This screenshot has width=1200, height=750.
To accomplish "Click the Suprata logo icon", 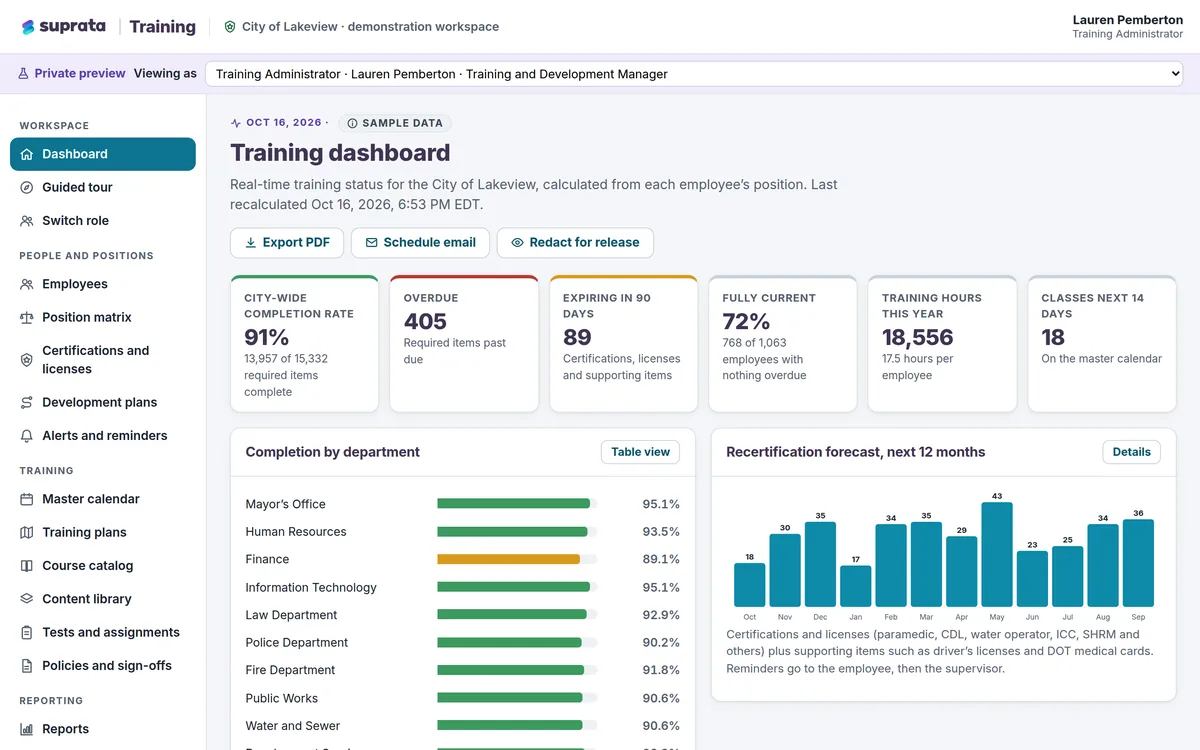I will pyautogui.click(x=28, y=27).
